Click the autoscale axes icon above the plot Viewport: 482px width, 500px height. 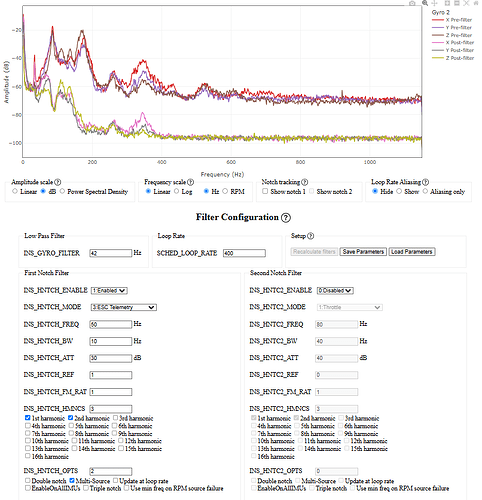[466, 3]
